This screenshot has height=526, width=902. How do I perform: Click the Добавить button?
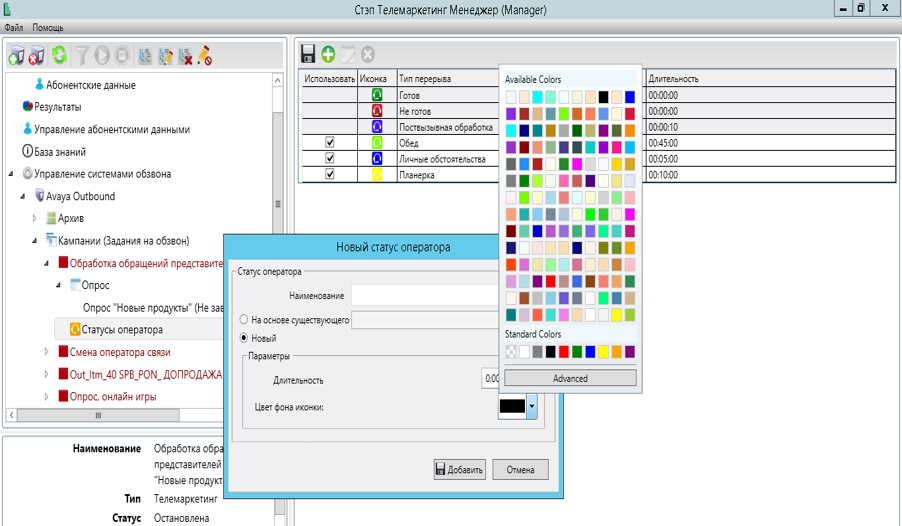[x=460, y=470]
